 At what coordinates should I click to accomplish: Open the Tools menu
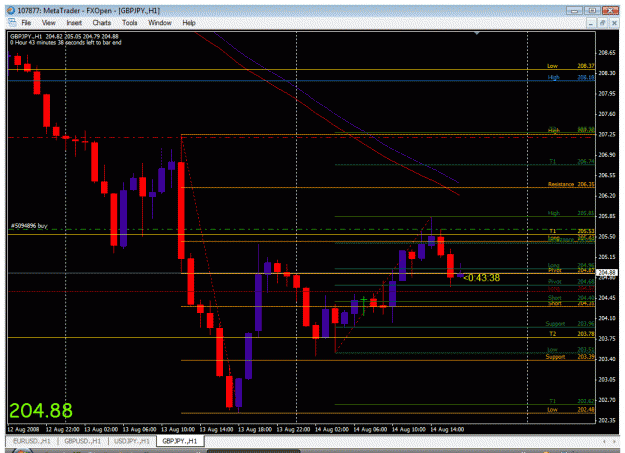[130, 23]
